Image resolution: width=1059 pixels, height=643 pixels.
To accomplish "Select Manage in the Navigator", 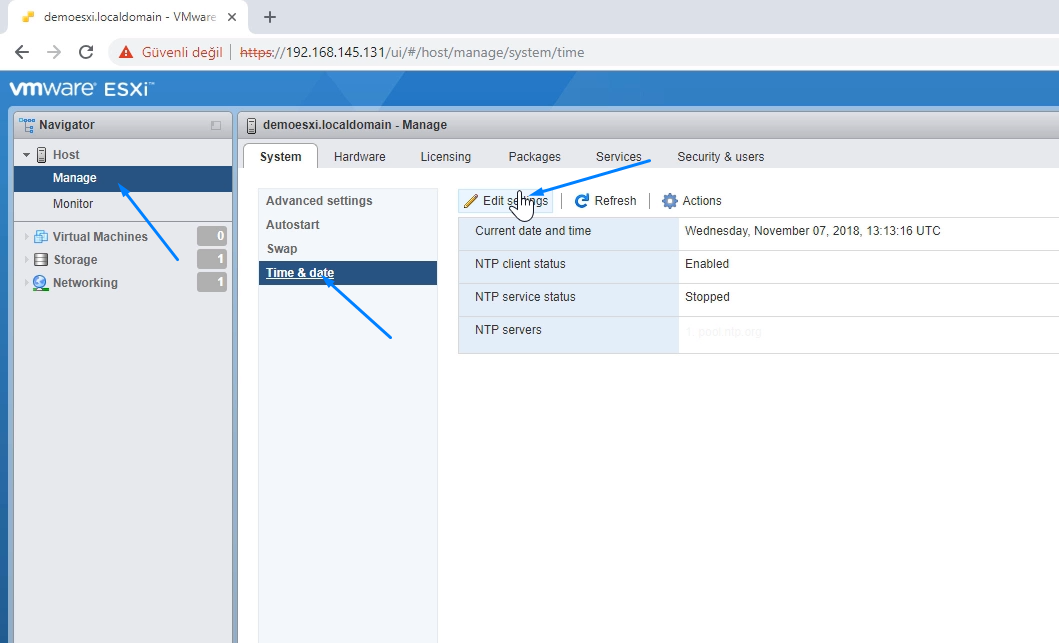I will [123, 178].
